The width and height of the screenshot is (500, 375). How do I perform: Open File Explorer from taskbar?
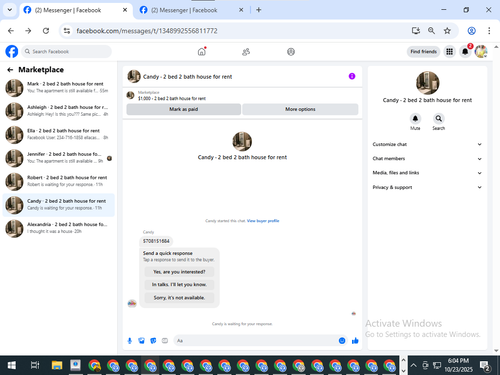(57, 365)
